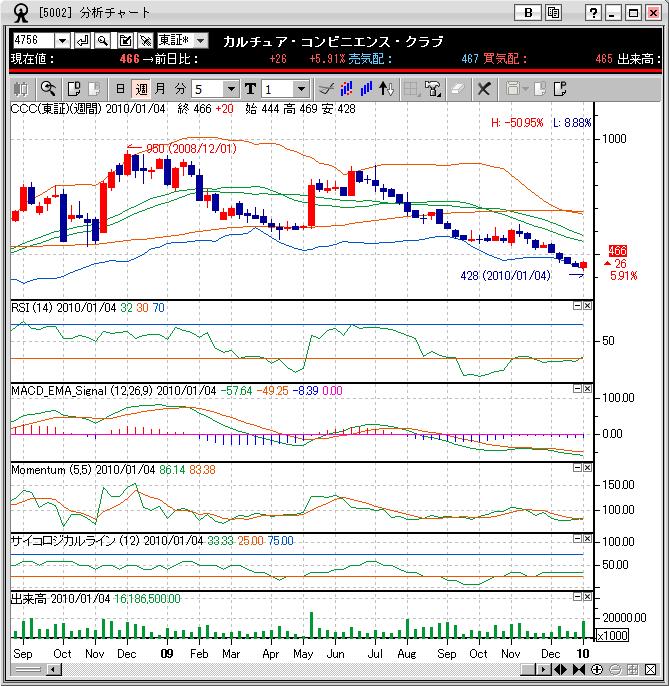The width and height of the screenshot is (669, 686).
Task: Click the crossed-out pointer icon in the black header
Action: coord(145,41)
